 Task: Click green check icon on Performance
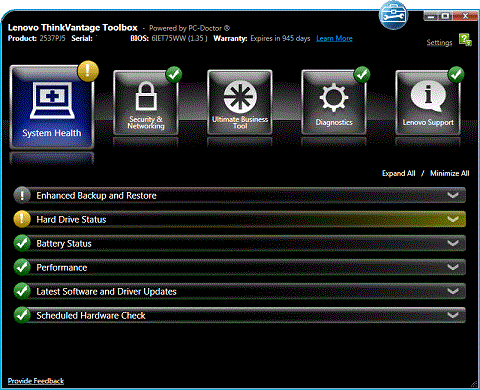tap(22, 267)
